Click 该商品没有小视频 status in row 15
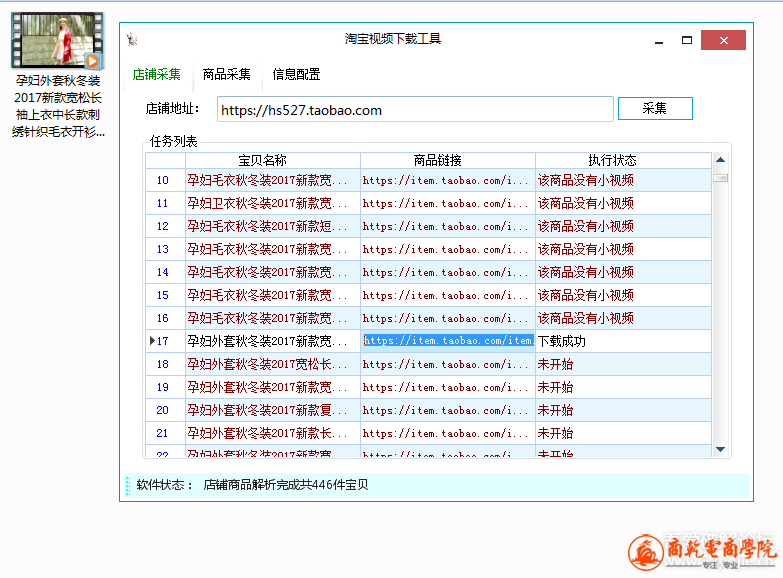The width and height of the screenshot is (783, 578). tap(624, 295)
